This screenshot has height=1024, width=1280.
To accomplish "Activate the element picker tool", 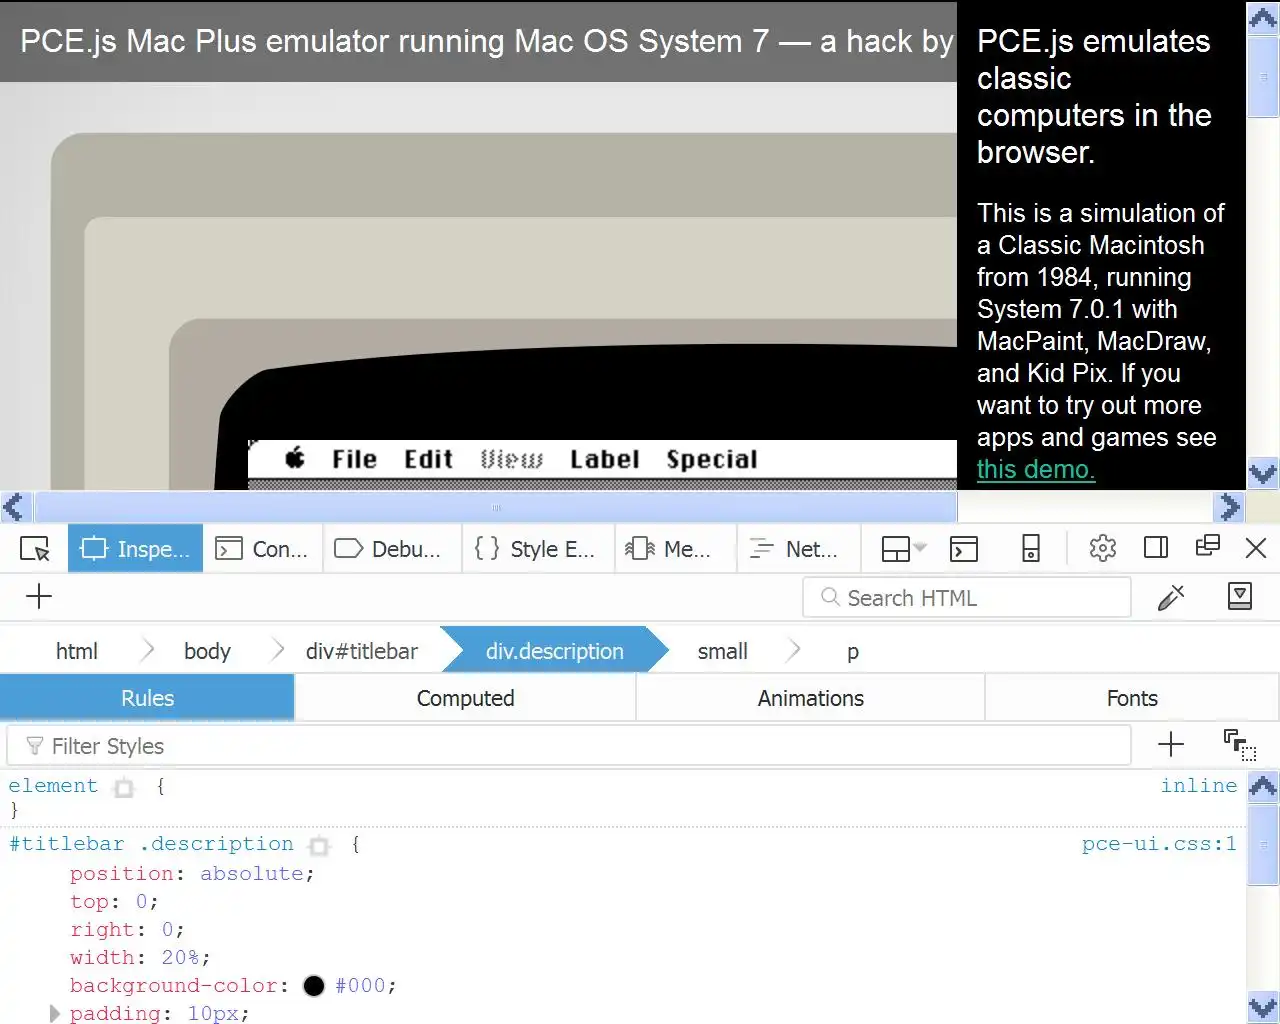I will pos(35,549).
